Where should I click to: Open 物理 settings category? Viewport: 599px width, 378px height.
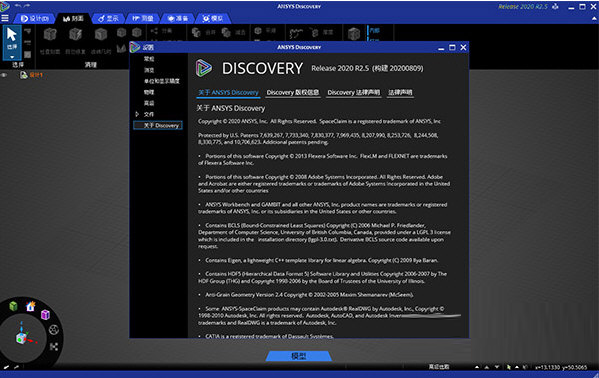coord(149,92)
